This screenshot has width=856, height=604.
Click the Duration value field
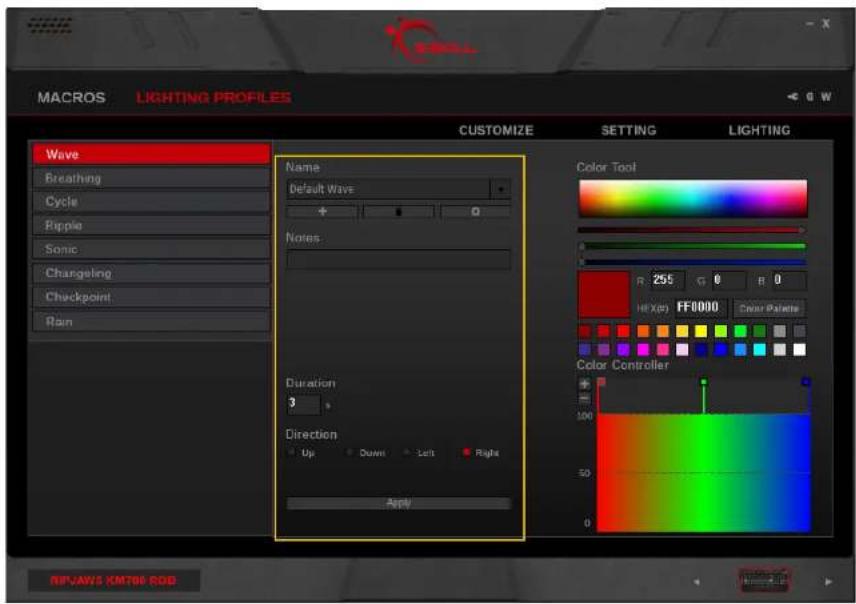(304, 404)
